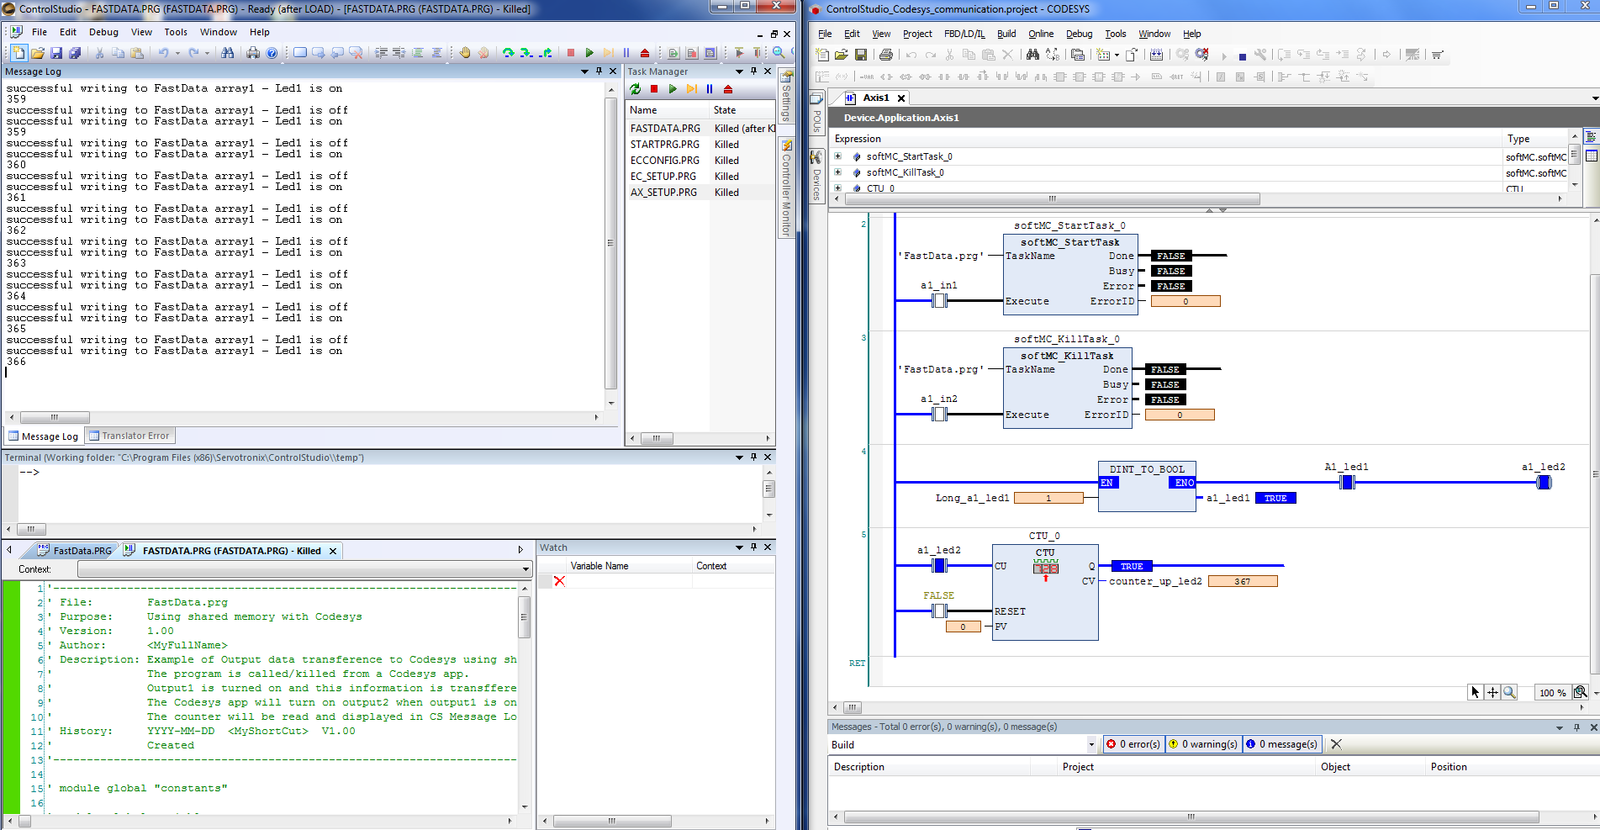Click the State column header in Task Manager
1600x830 pixels.
(742, 110)
